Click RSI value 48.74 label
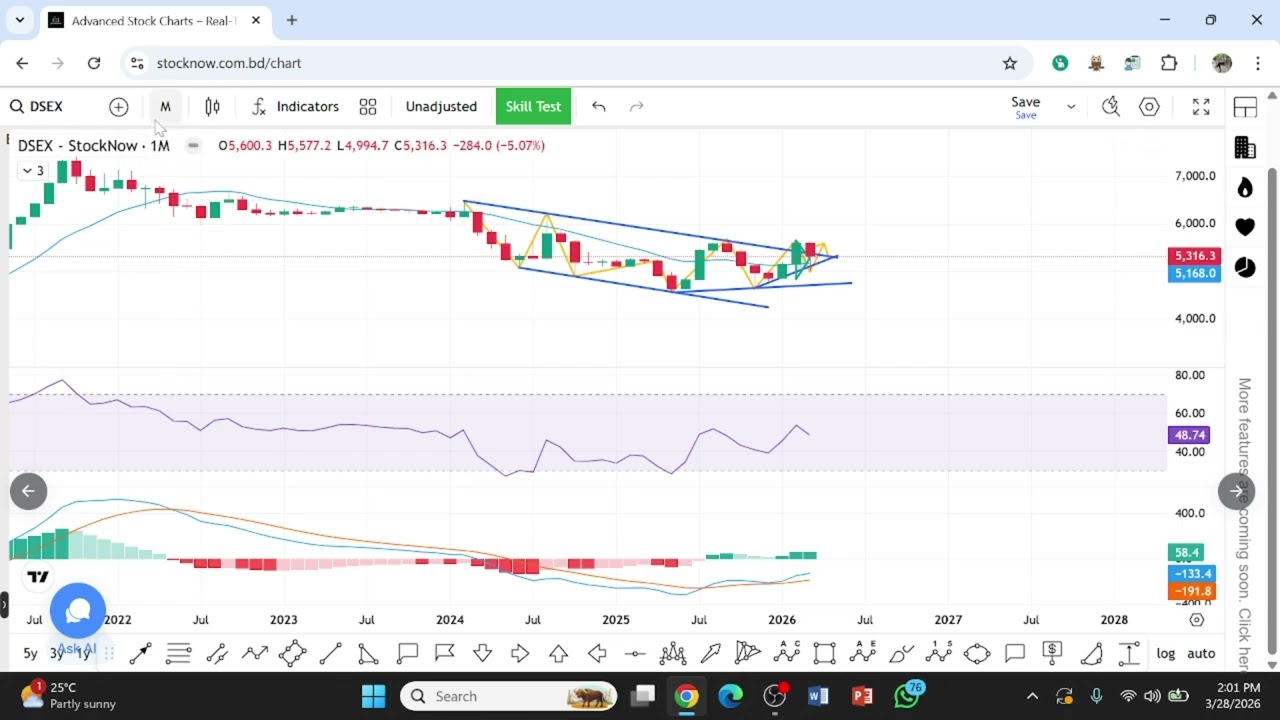The width and height of the screenshot is (1280, 720). coord(1189,435)
